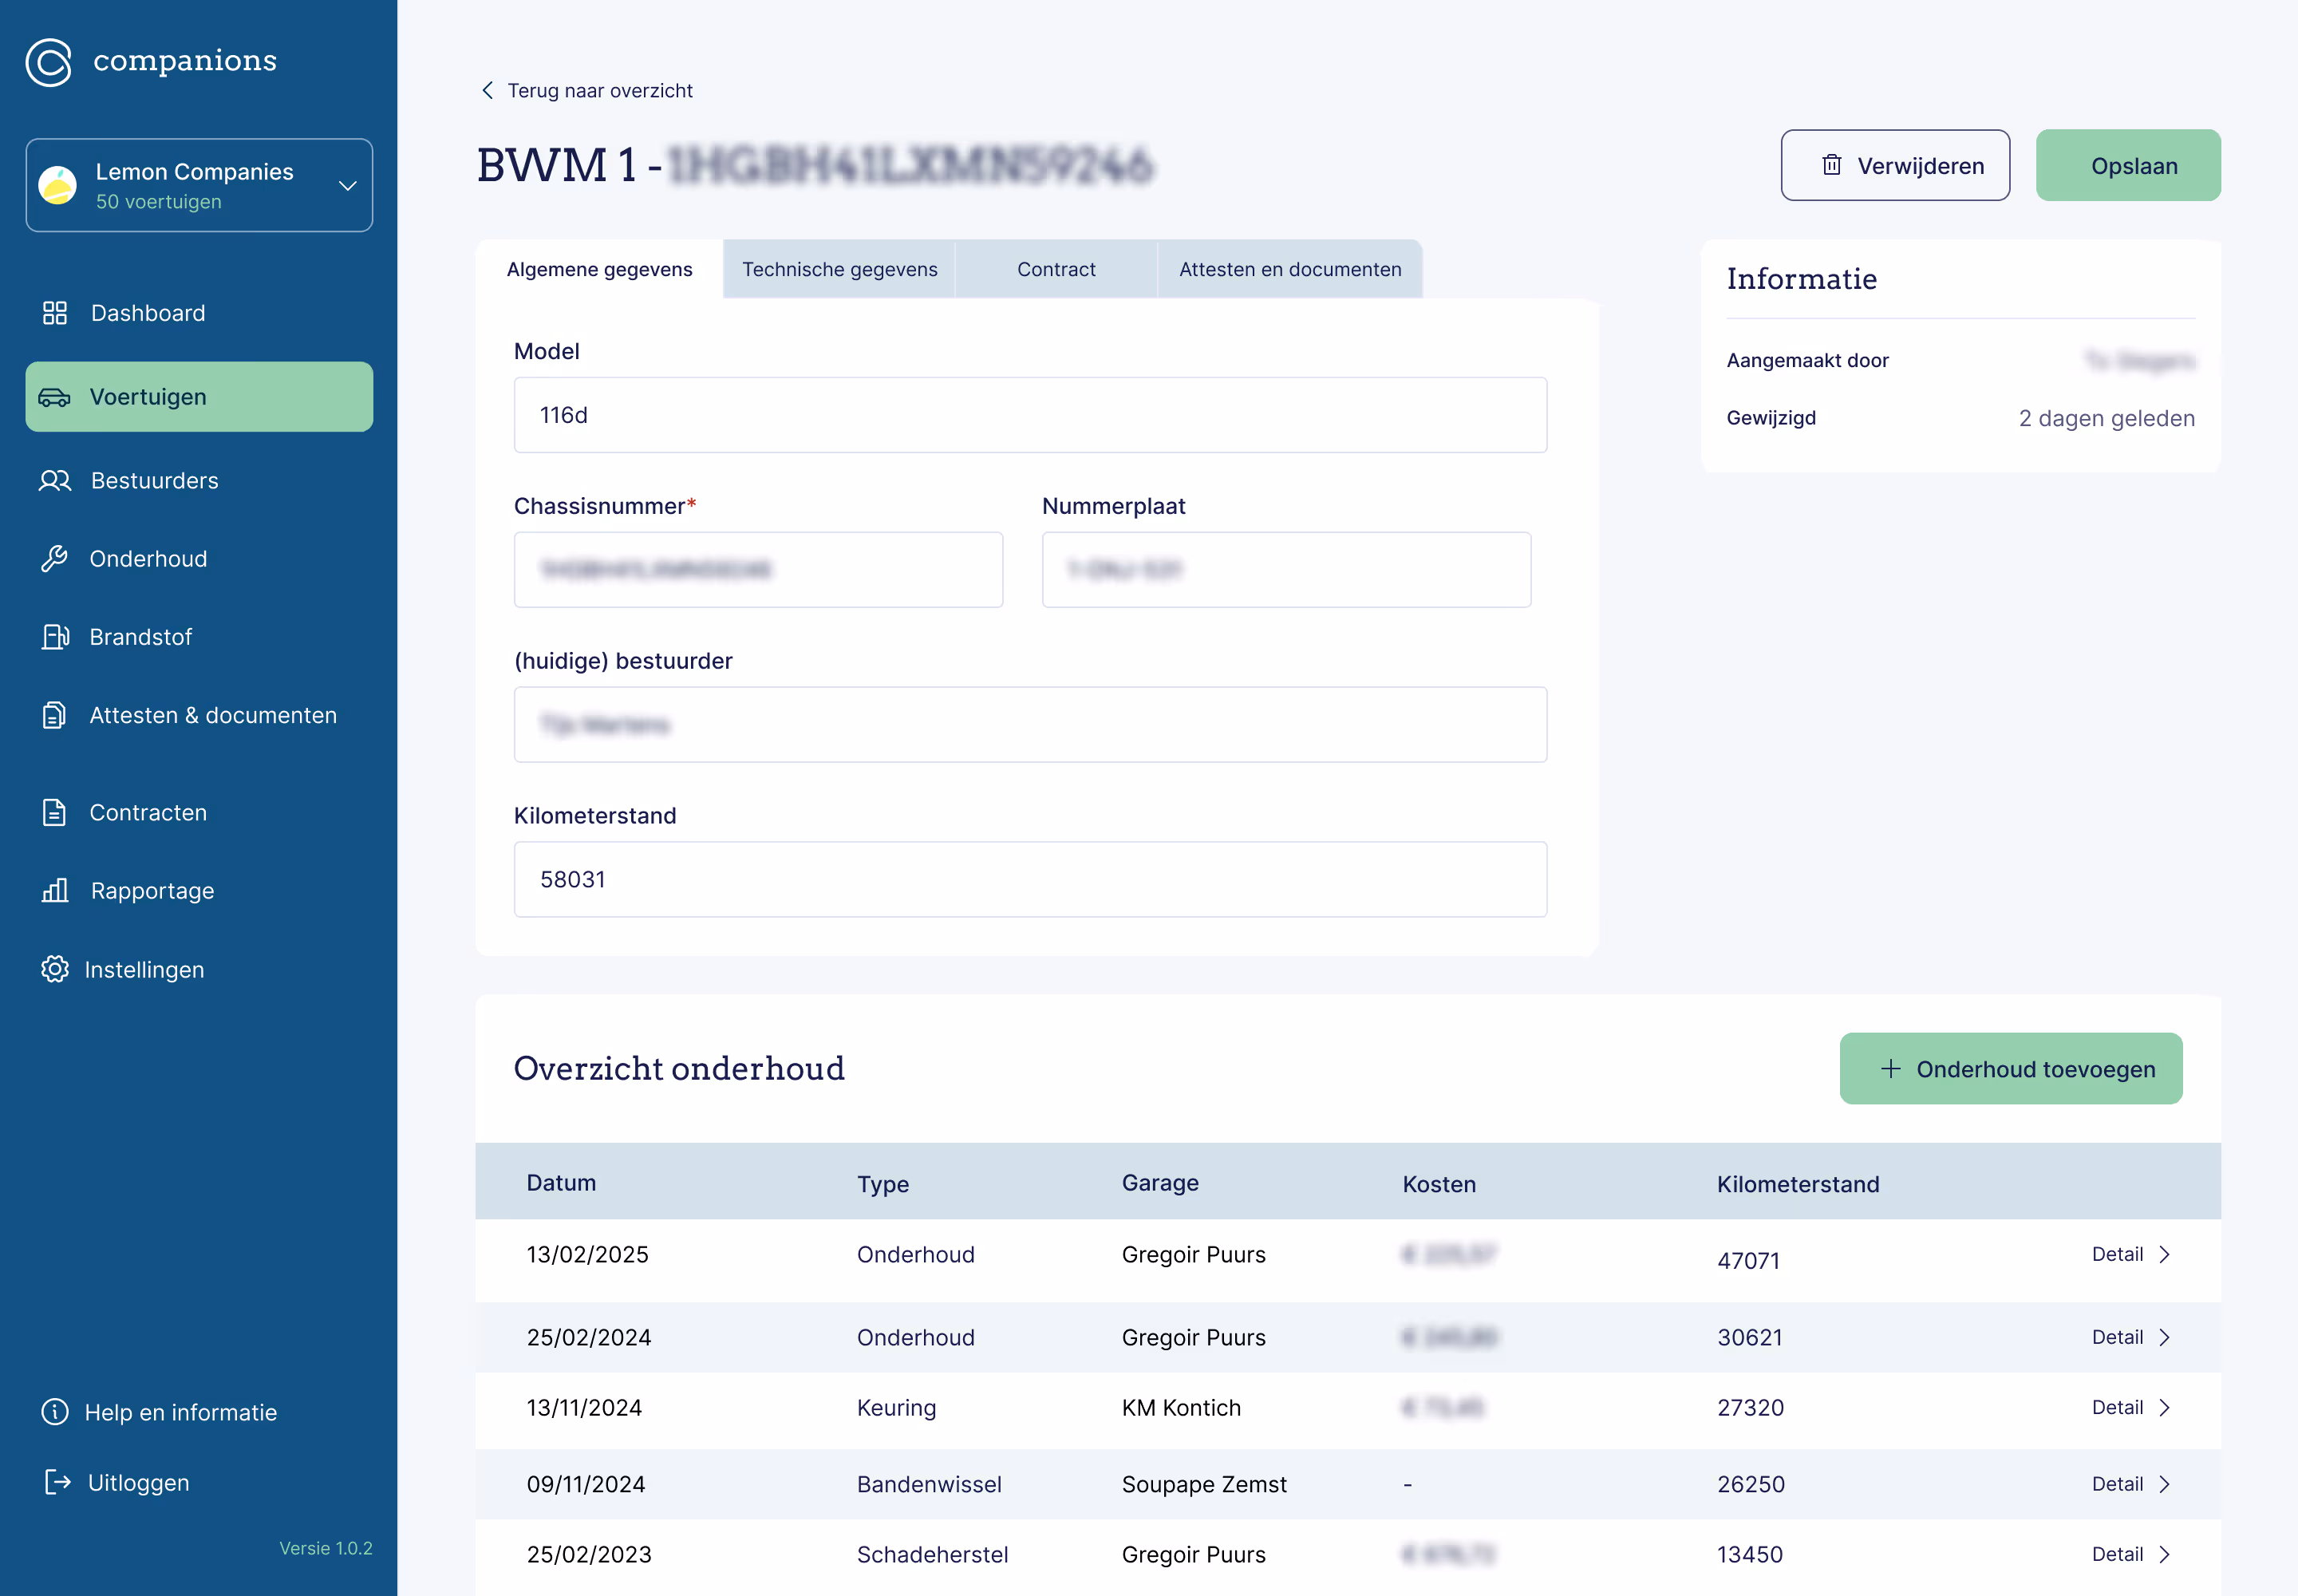Open Detail for Bandenwissel row

click(2130, 1484)
